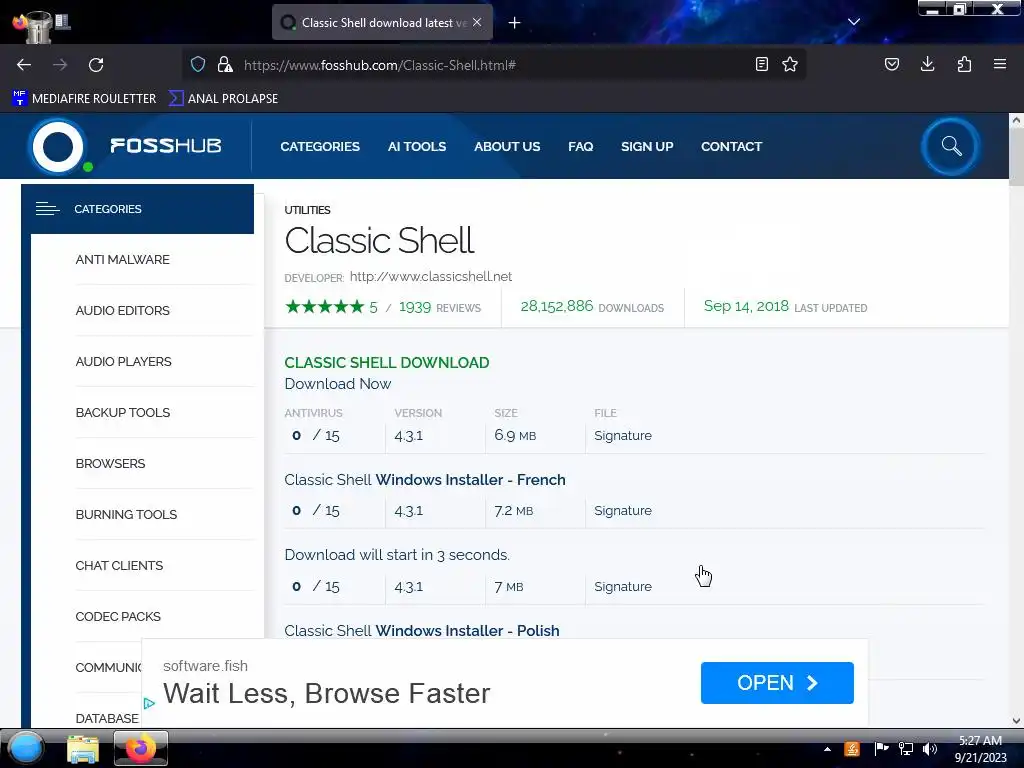Click the Sep 14, 2018 last updated date
The image size is (1024, 768).
746,306
